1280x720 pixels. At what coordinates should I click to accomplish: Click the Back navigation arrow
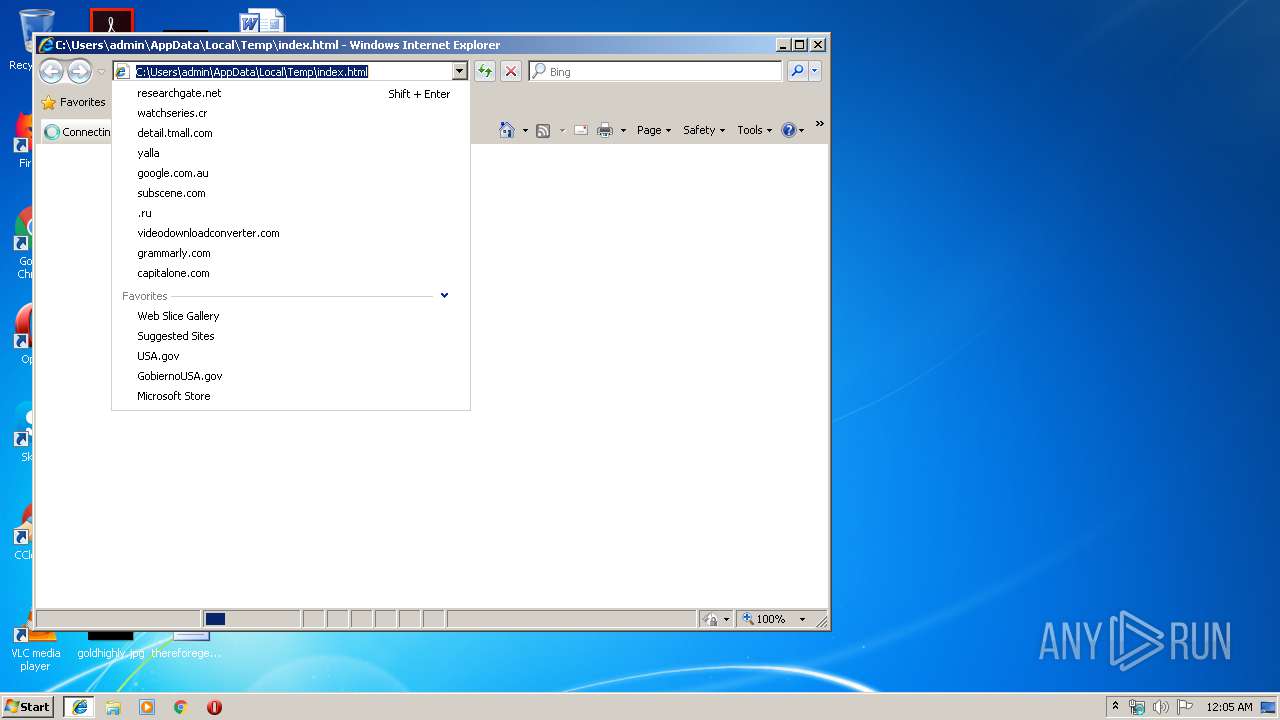pos(51,71)
